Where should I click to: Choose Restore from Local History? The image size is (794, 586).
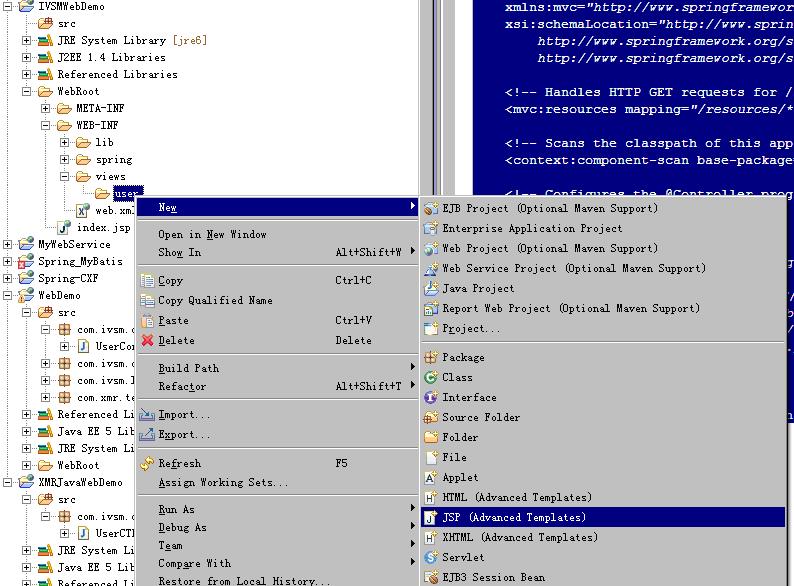[277, 580]
